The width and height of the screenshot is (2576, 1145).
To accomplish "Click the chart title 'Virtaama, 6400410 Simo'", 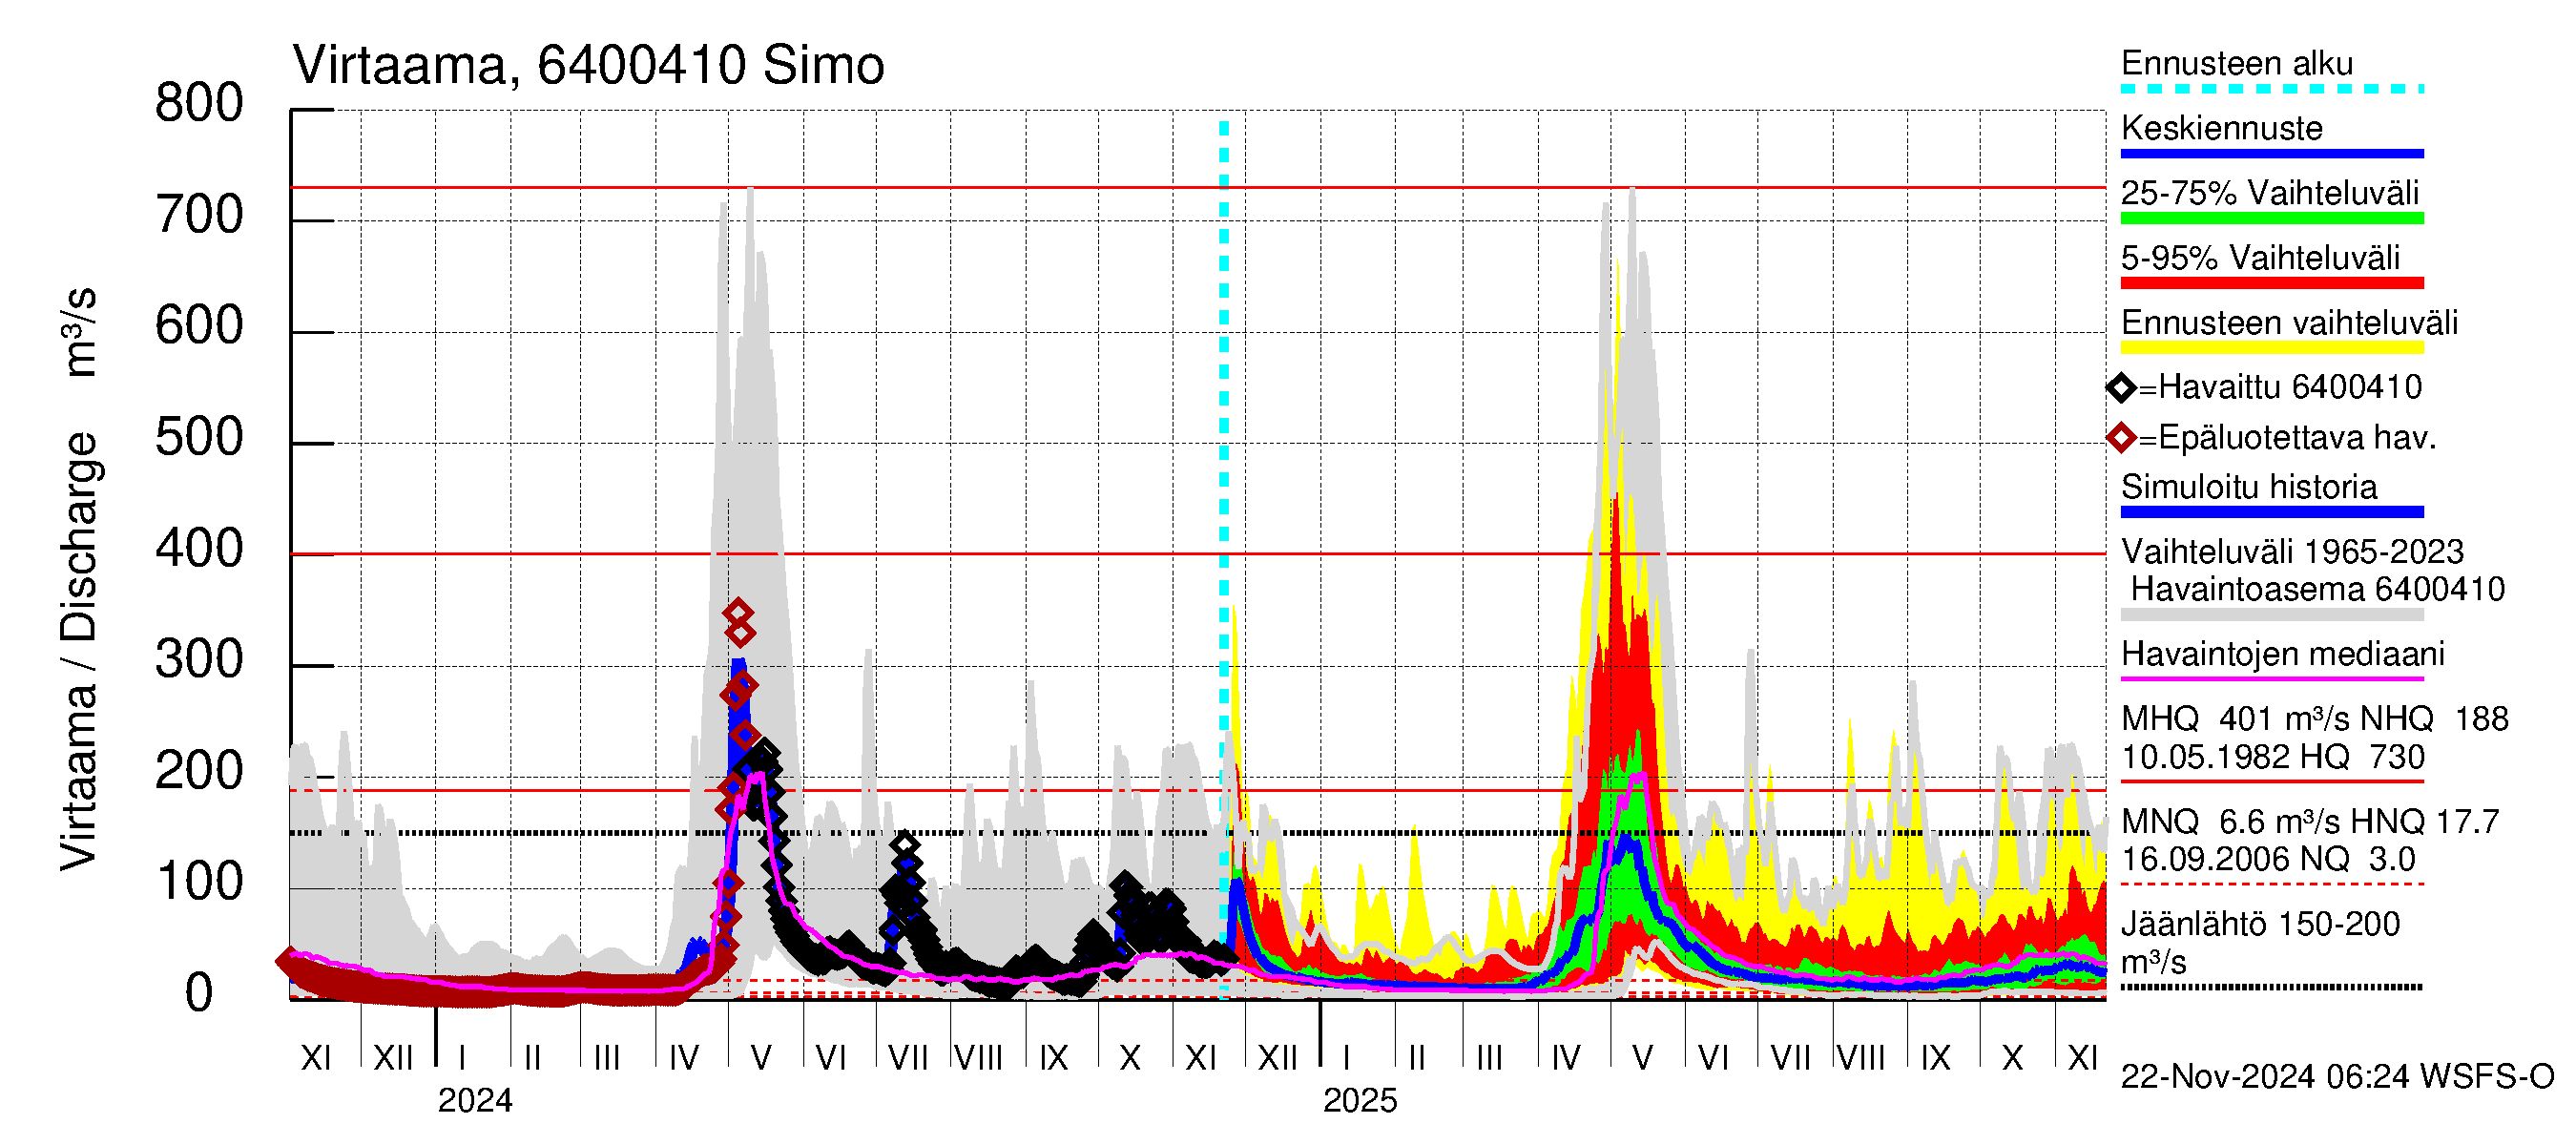I will coord(588,66).
